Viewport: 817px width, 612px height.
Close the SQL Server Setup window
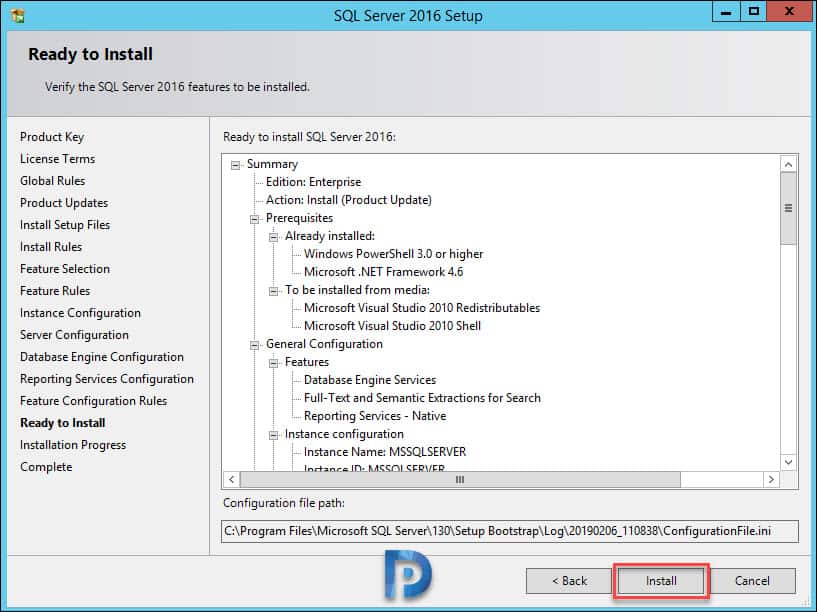click(789, 11)
